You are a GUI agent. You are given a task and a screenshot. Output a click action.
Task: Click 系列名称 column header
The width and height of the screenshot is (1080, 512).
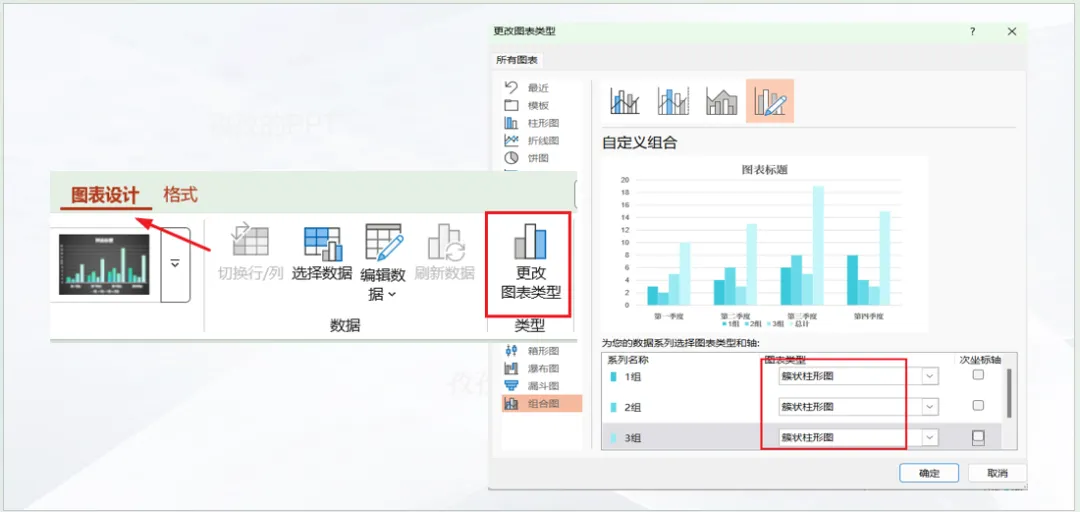point(627,360)
